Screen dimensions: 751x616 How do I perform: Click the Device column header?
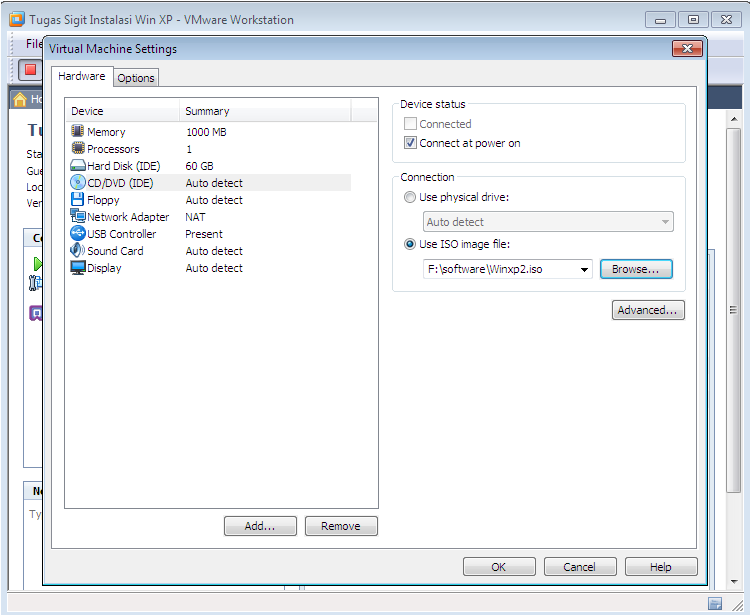123,111
